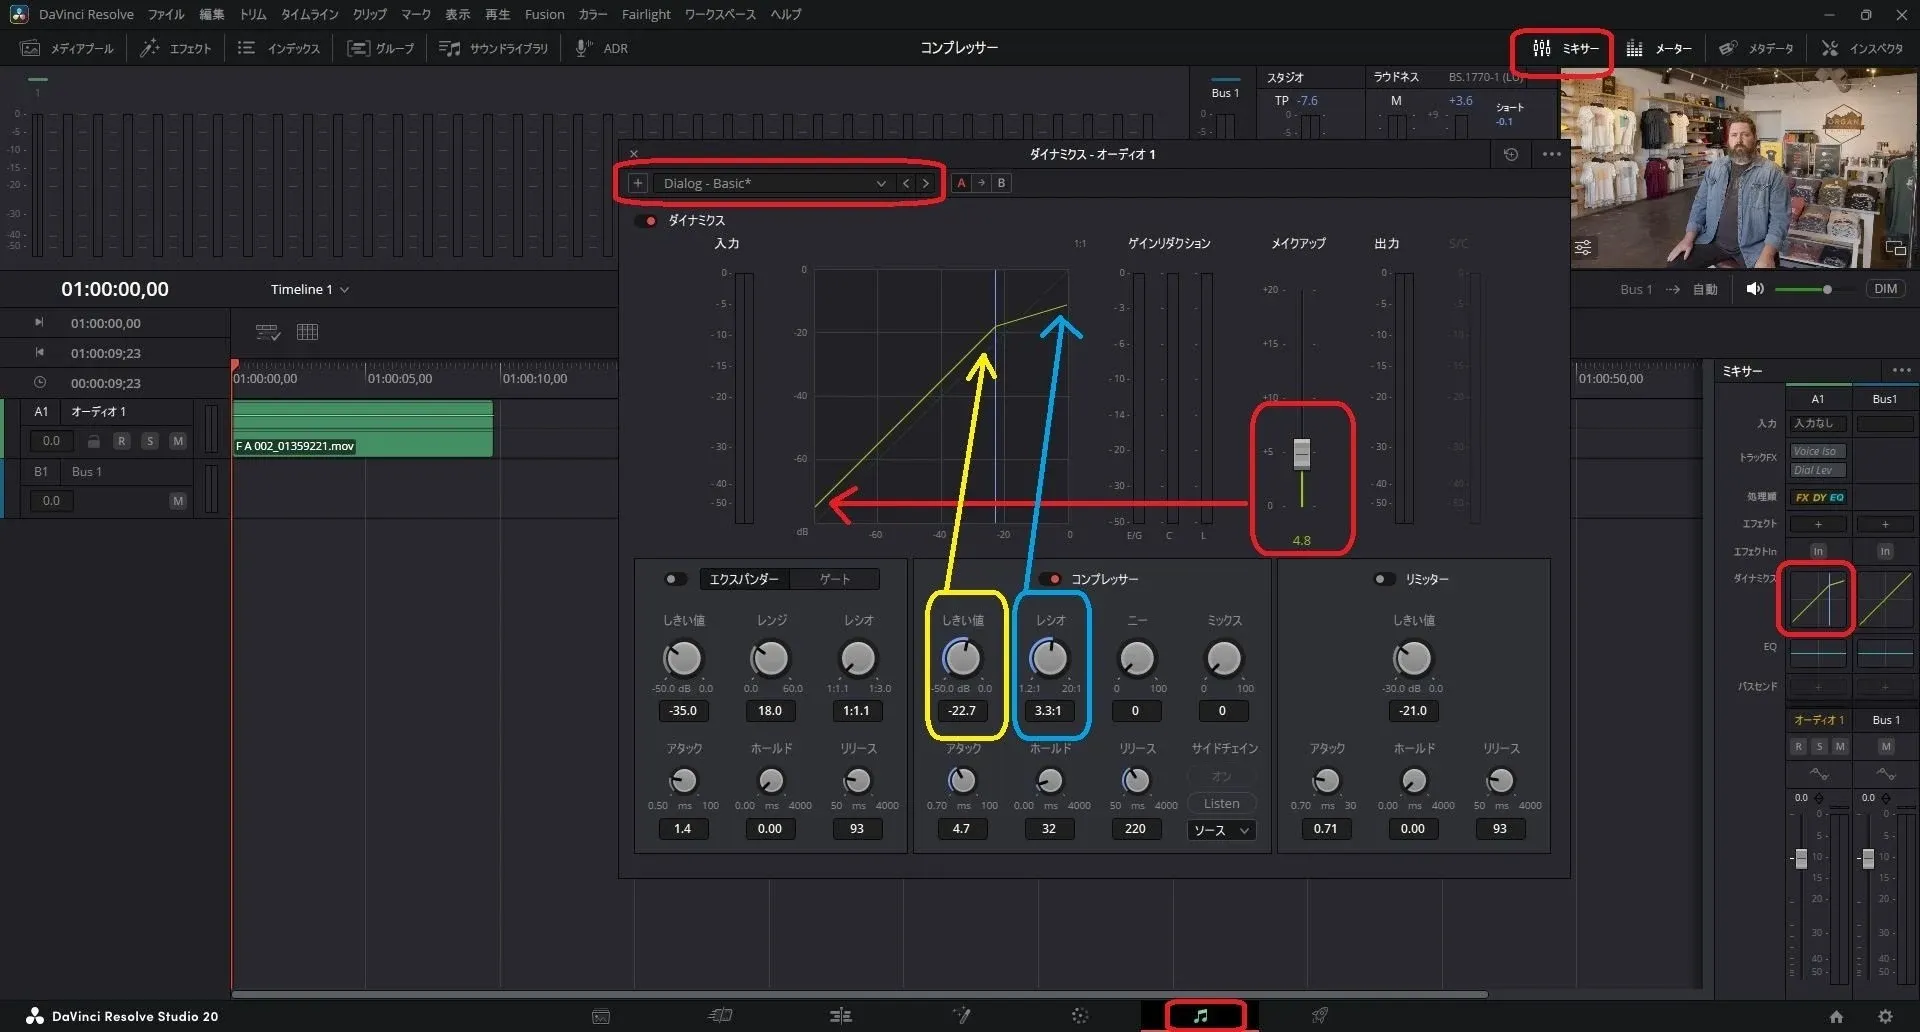Select comparison state A
This screenshot has height=1032, width=1920.
[x=961, y=183]
